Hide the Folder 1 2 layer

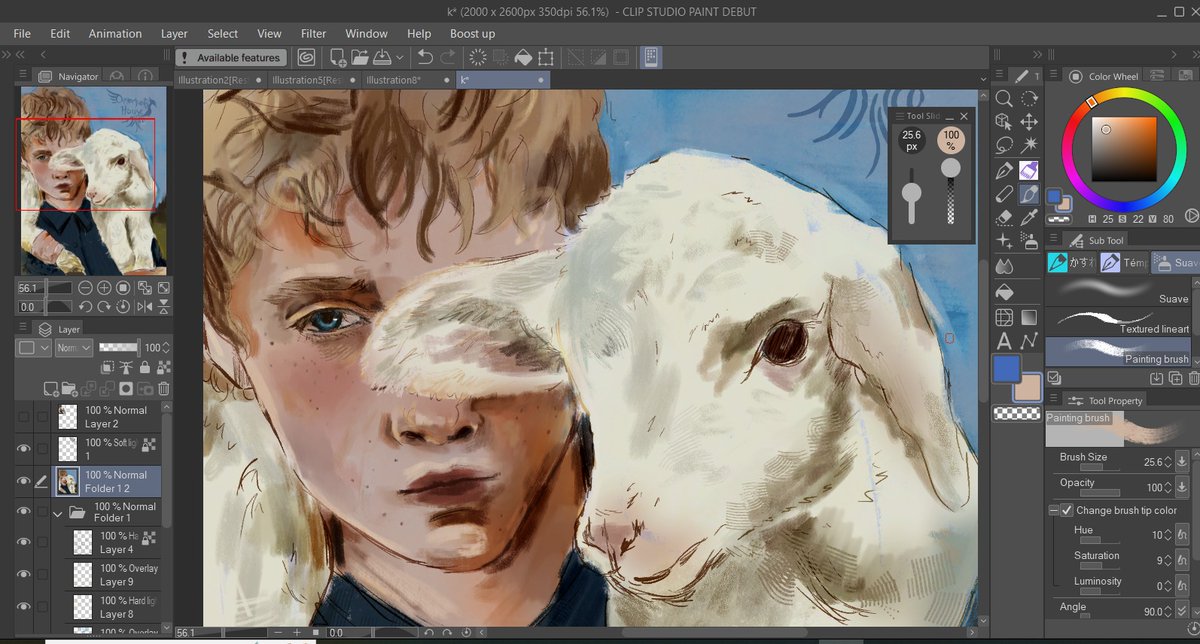click(23, 481)
